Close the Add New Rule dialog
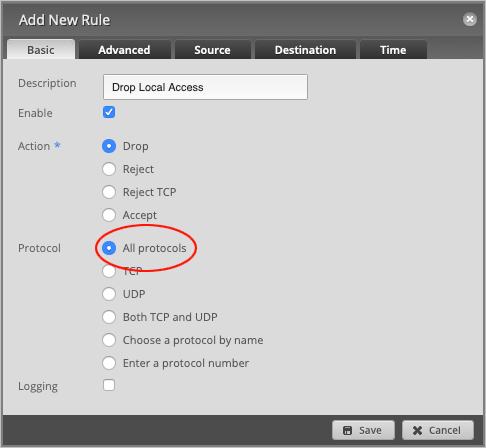The width and height of the screenshot is (486, 448). (470, 19)
